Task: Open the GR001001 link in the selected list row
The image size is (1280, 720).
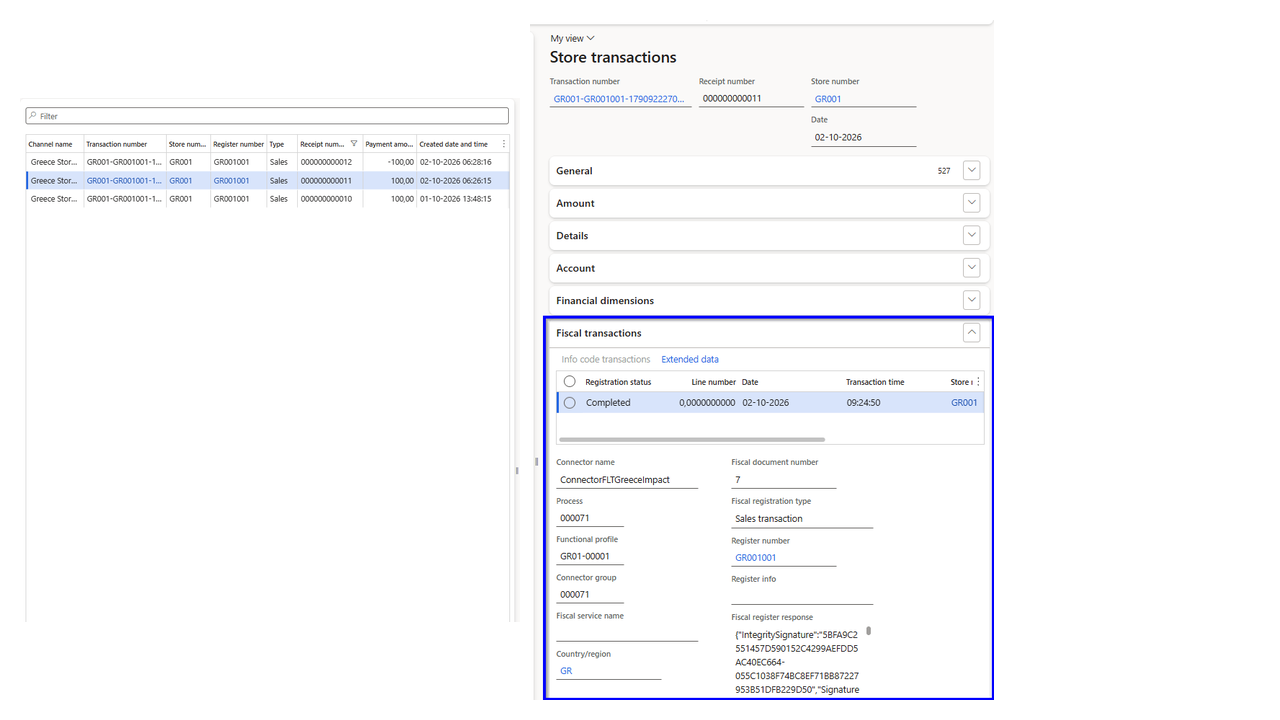Action: [x=231, y=181]
